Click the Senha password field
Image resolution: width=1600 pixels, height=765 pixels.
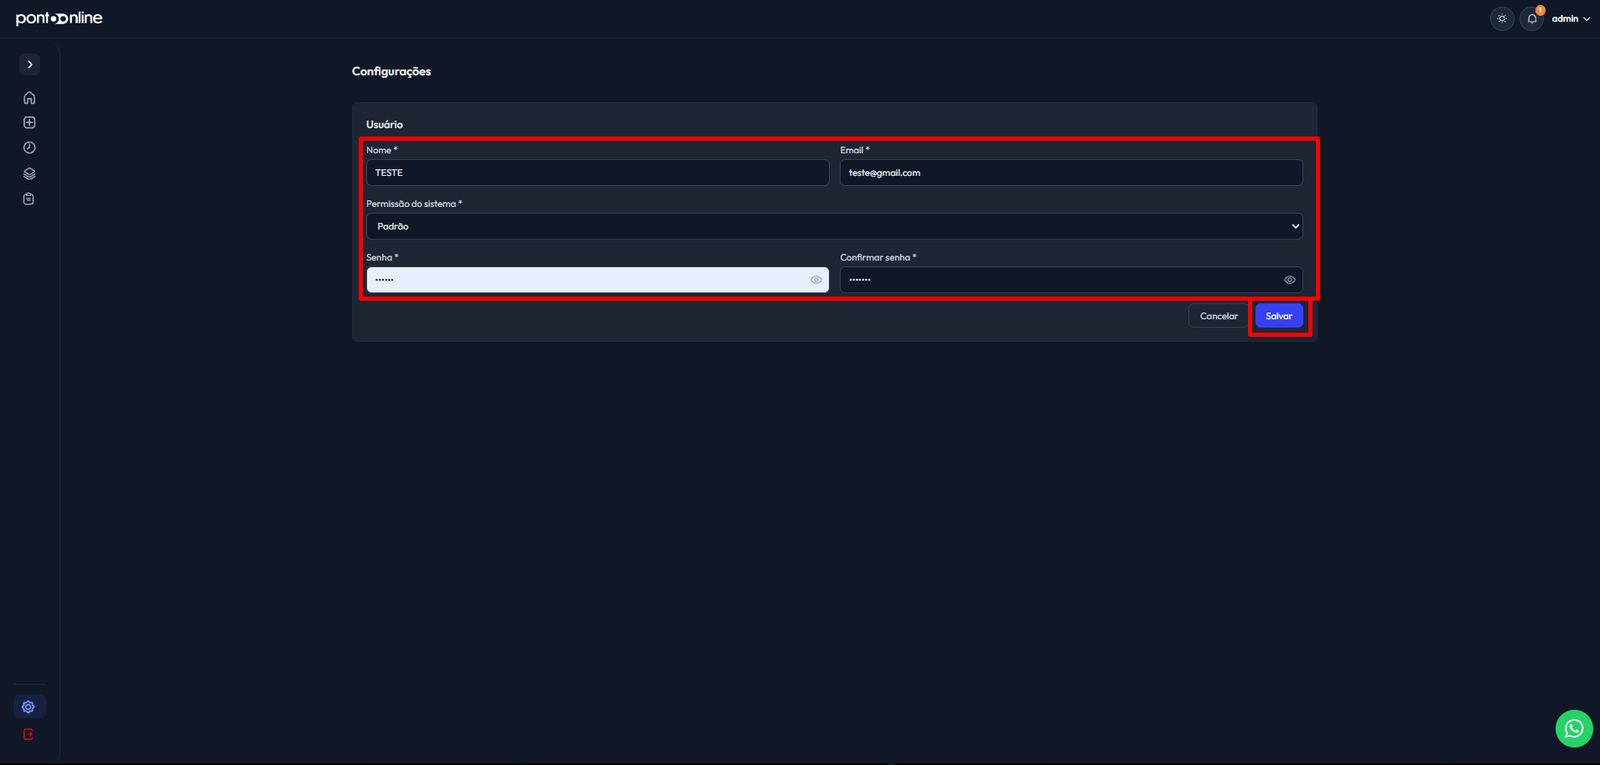pyautogui.click(x=597, y=280)
